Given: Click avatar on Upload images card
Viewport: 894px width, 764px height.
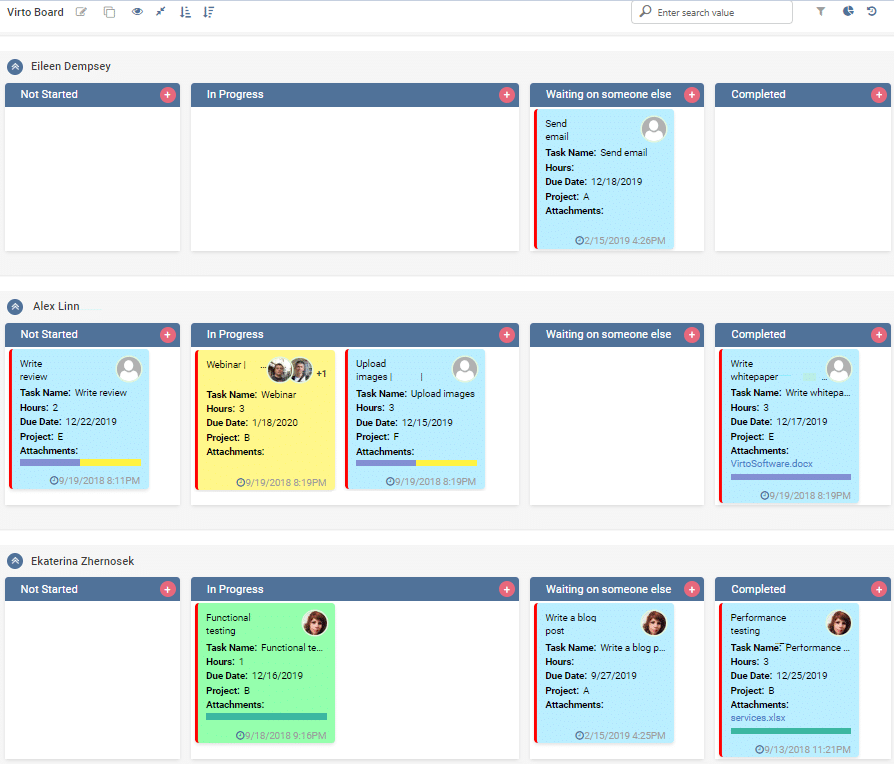Looking at the screenshot, I should pyautogui.click(x=465, y=369).
